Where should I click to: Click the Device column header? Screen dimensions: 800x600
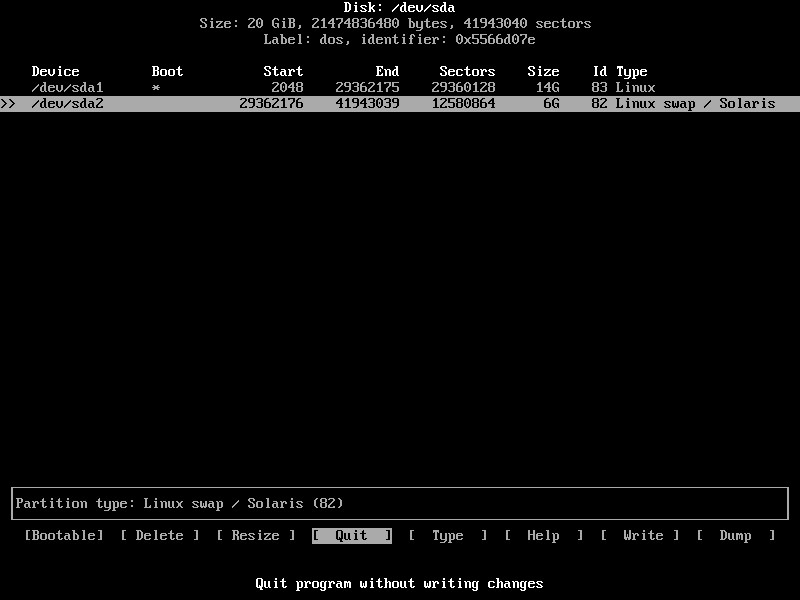click(x=56, y=72)
